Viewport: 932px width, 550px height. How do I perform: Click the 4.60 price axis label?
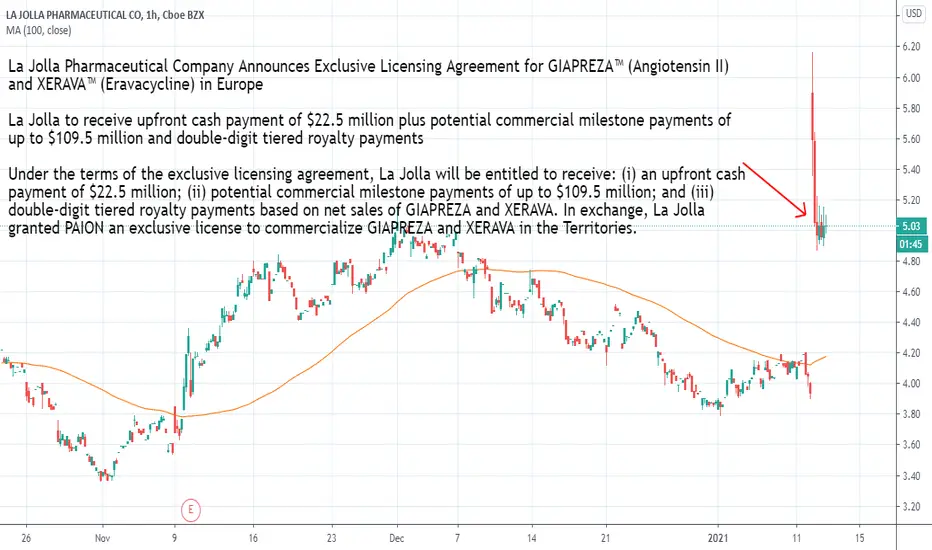(911, 292)
